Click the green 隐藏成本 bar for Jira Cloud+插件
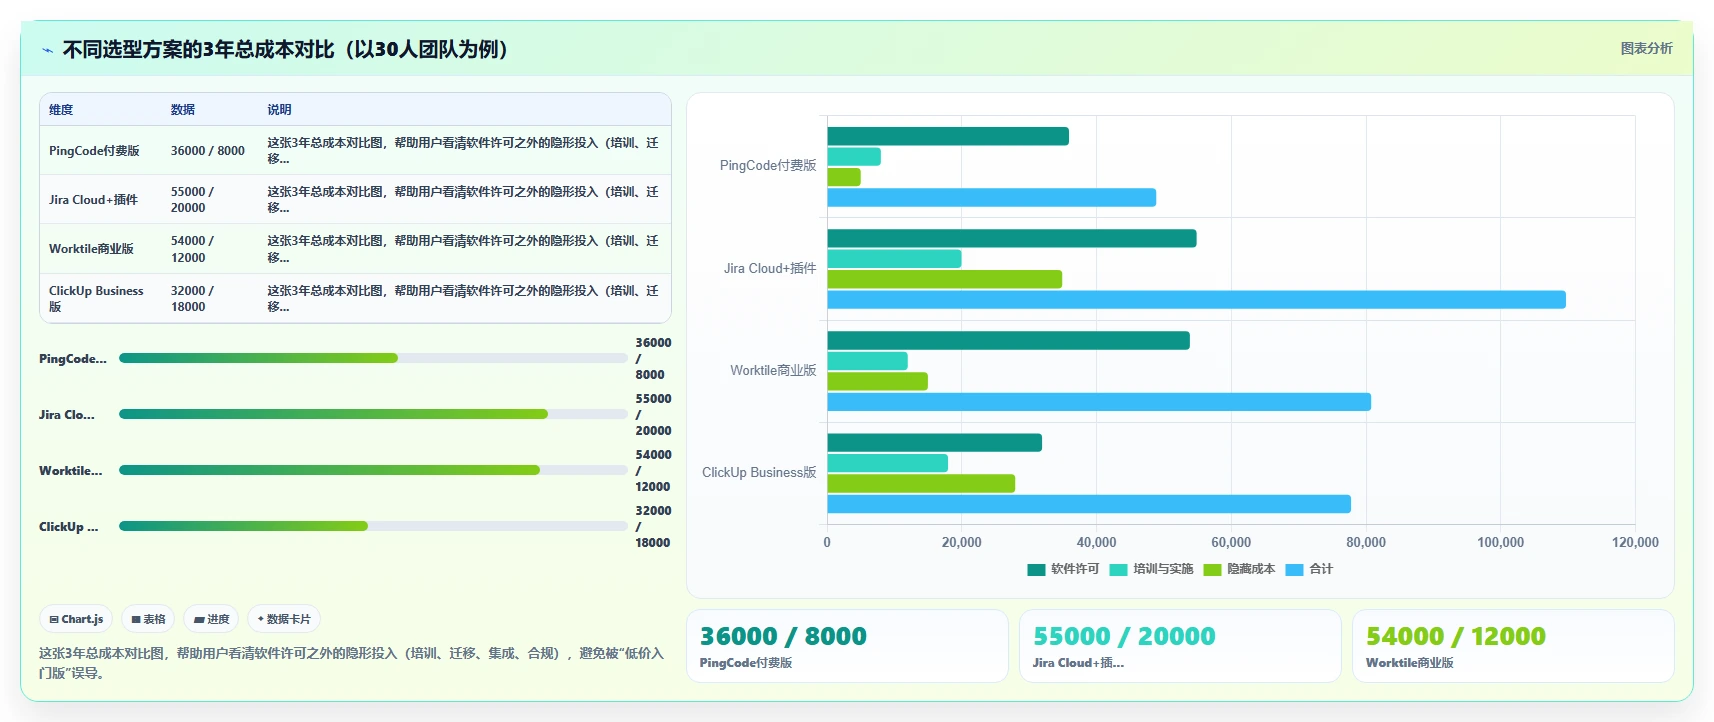Viewport: 1714px width, 722px height. pyautogui.click(x=945, y=279)
